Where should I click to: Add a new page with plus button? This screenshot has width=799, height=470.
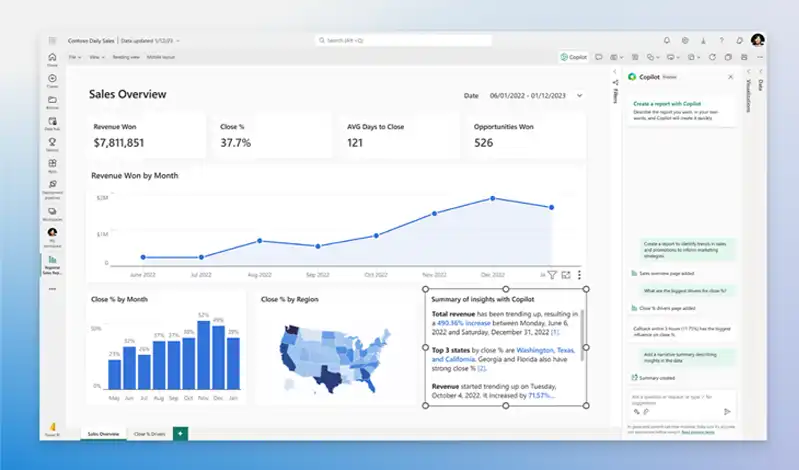[x=180, y=434]
